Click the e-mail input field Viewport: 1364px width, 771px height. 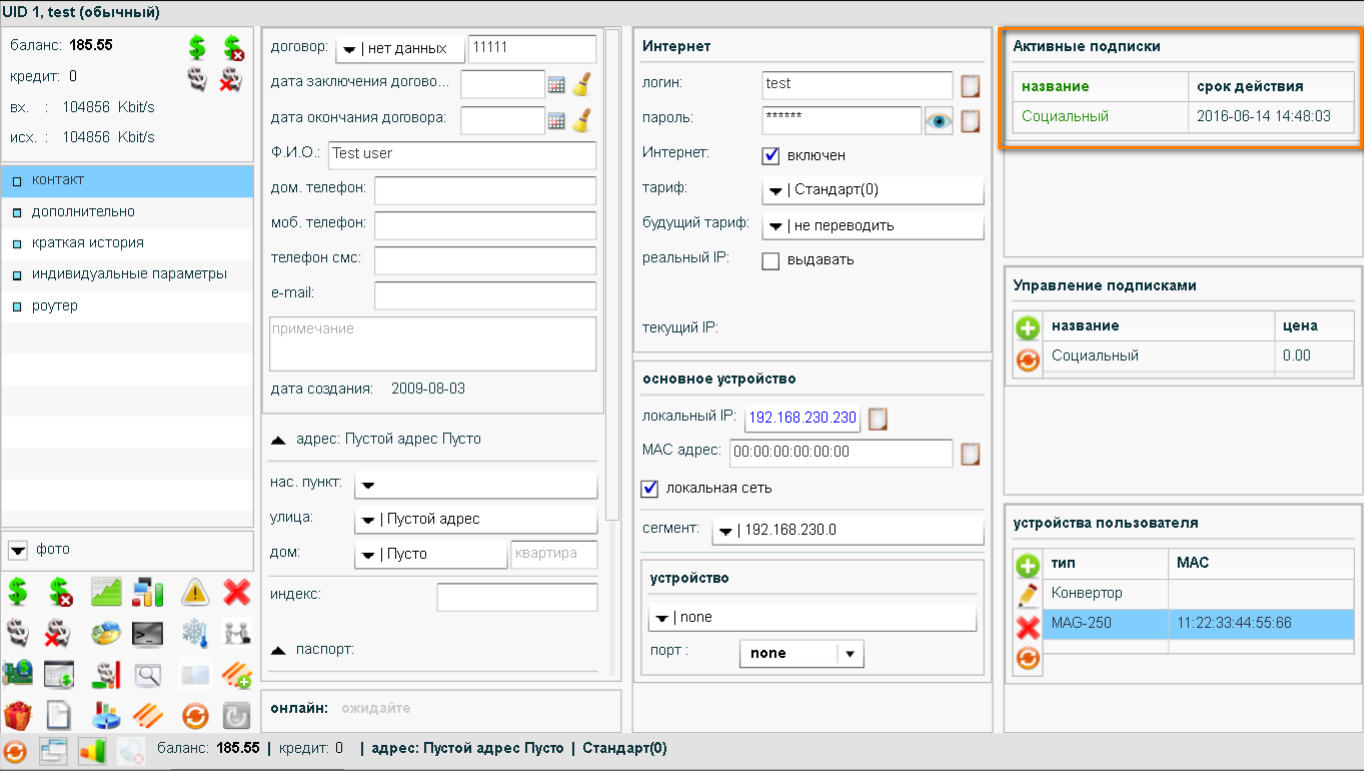(x=485, y=295)
